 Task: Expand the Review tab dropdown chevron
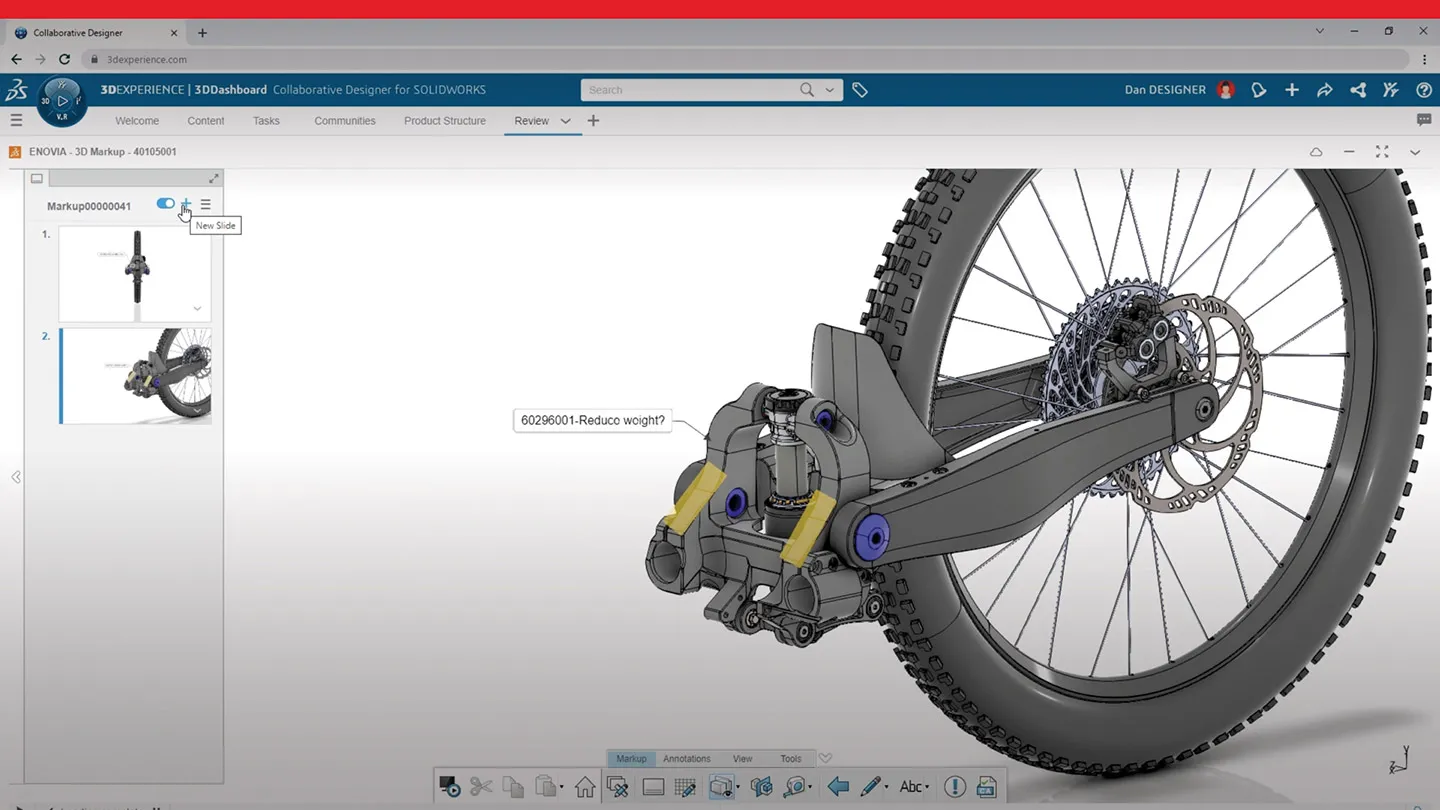click(x=565, y=120)
